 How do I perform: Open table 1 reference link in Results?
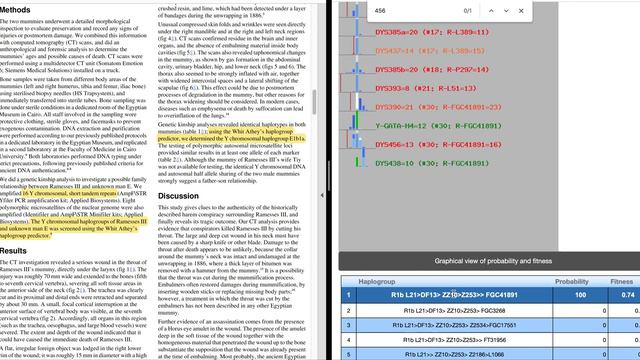[x=199, y=131]
